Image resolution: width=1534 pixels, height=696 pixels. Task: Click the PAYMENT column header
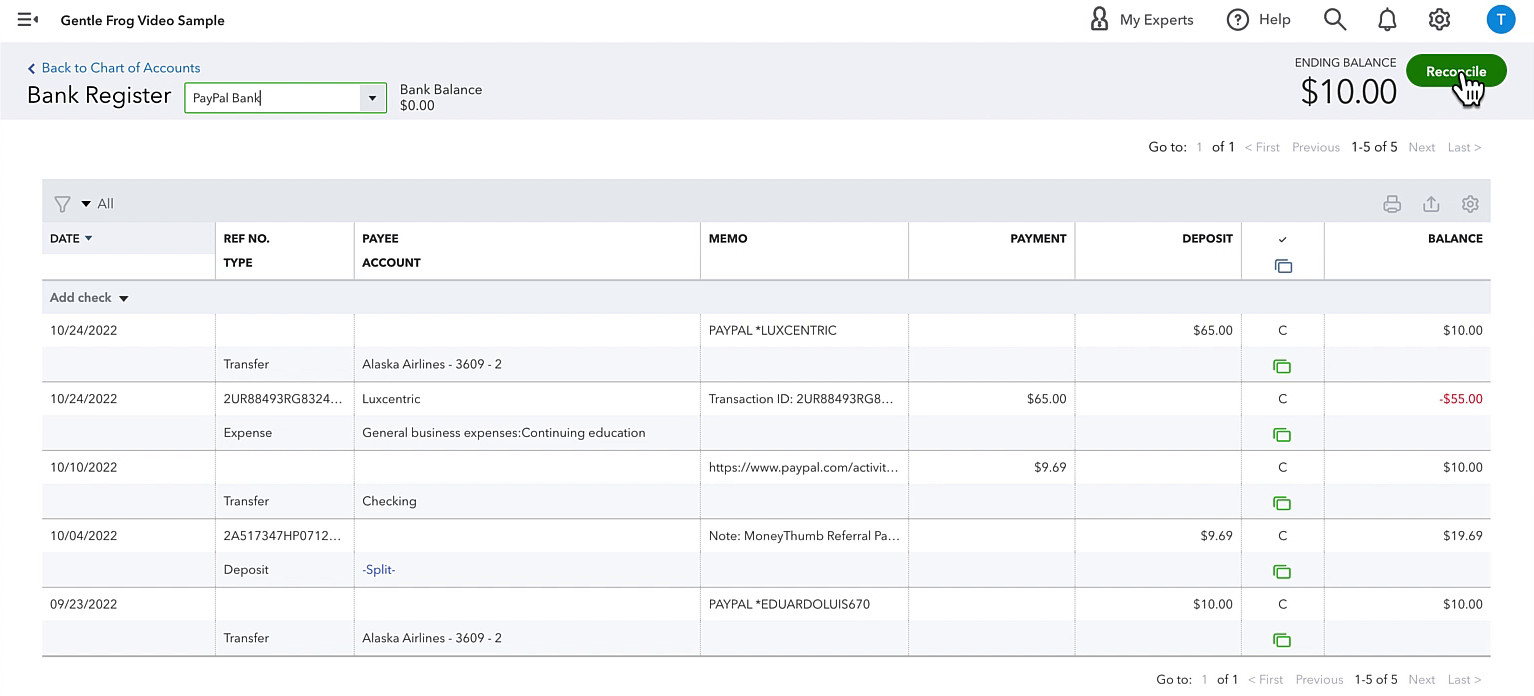(1038, 239)
